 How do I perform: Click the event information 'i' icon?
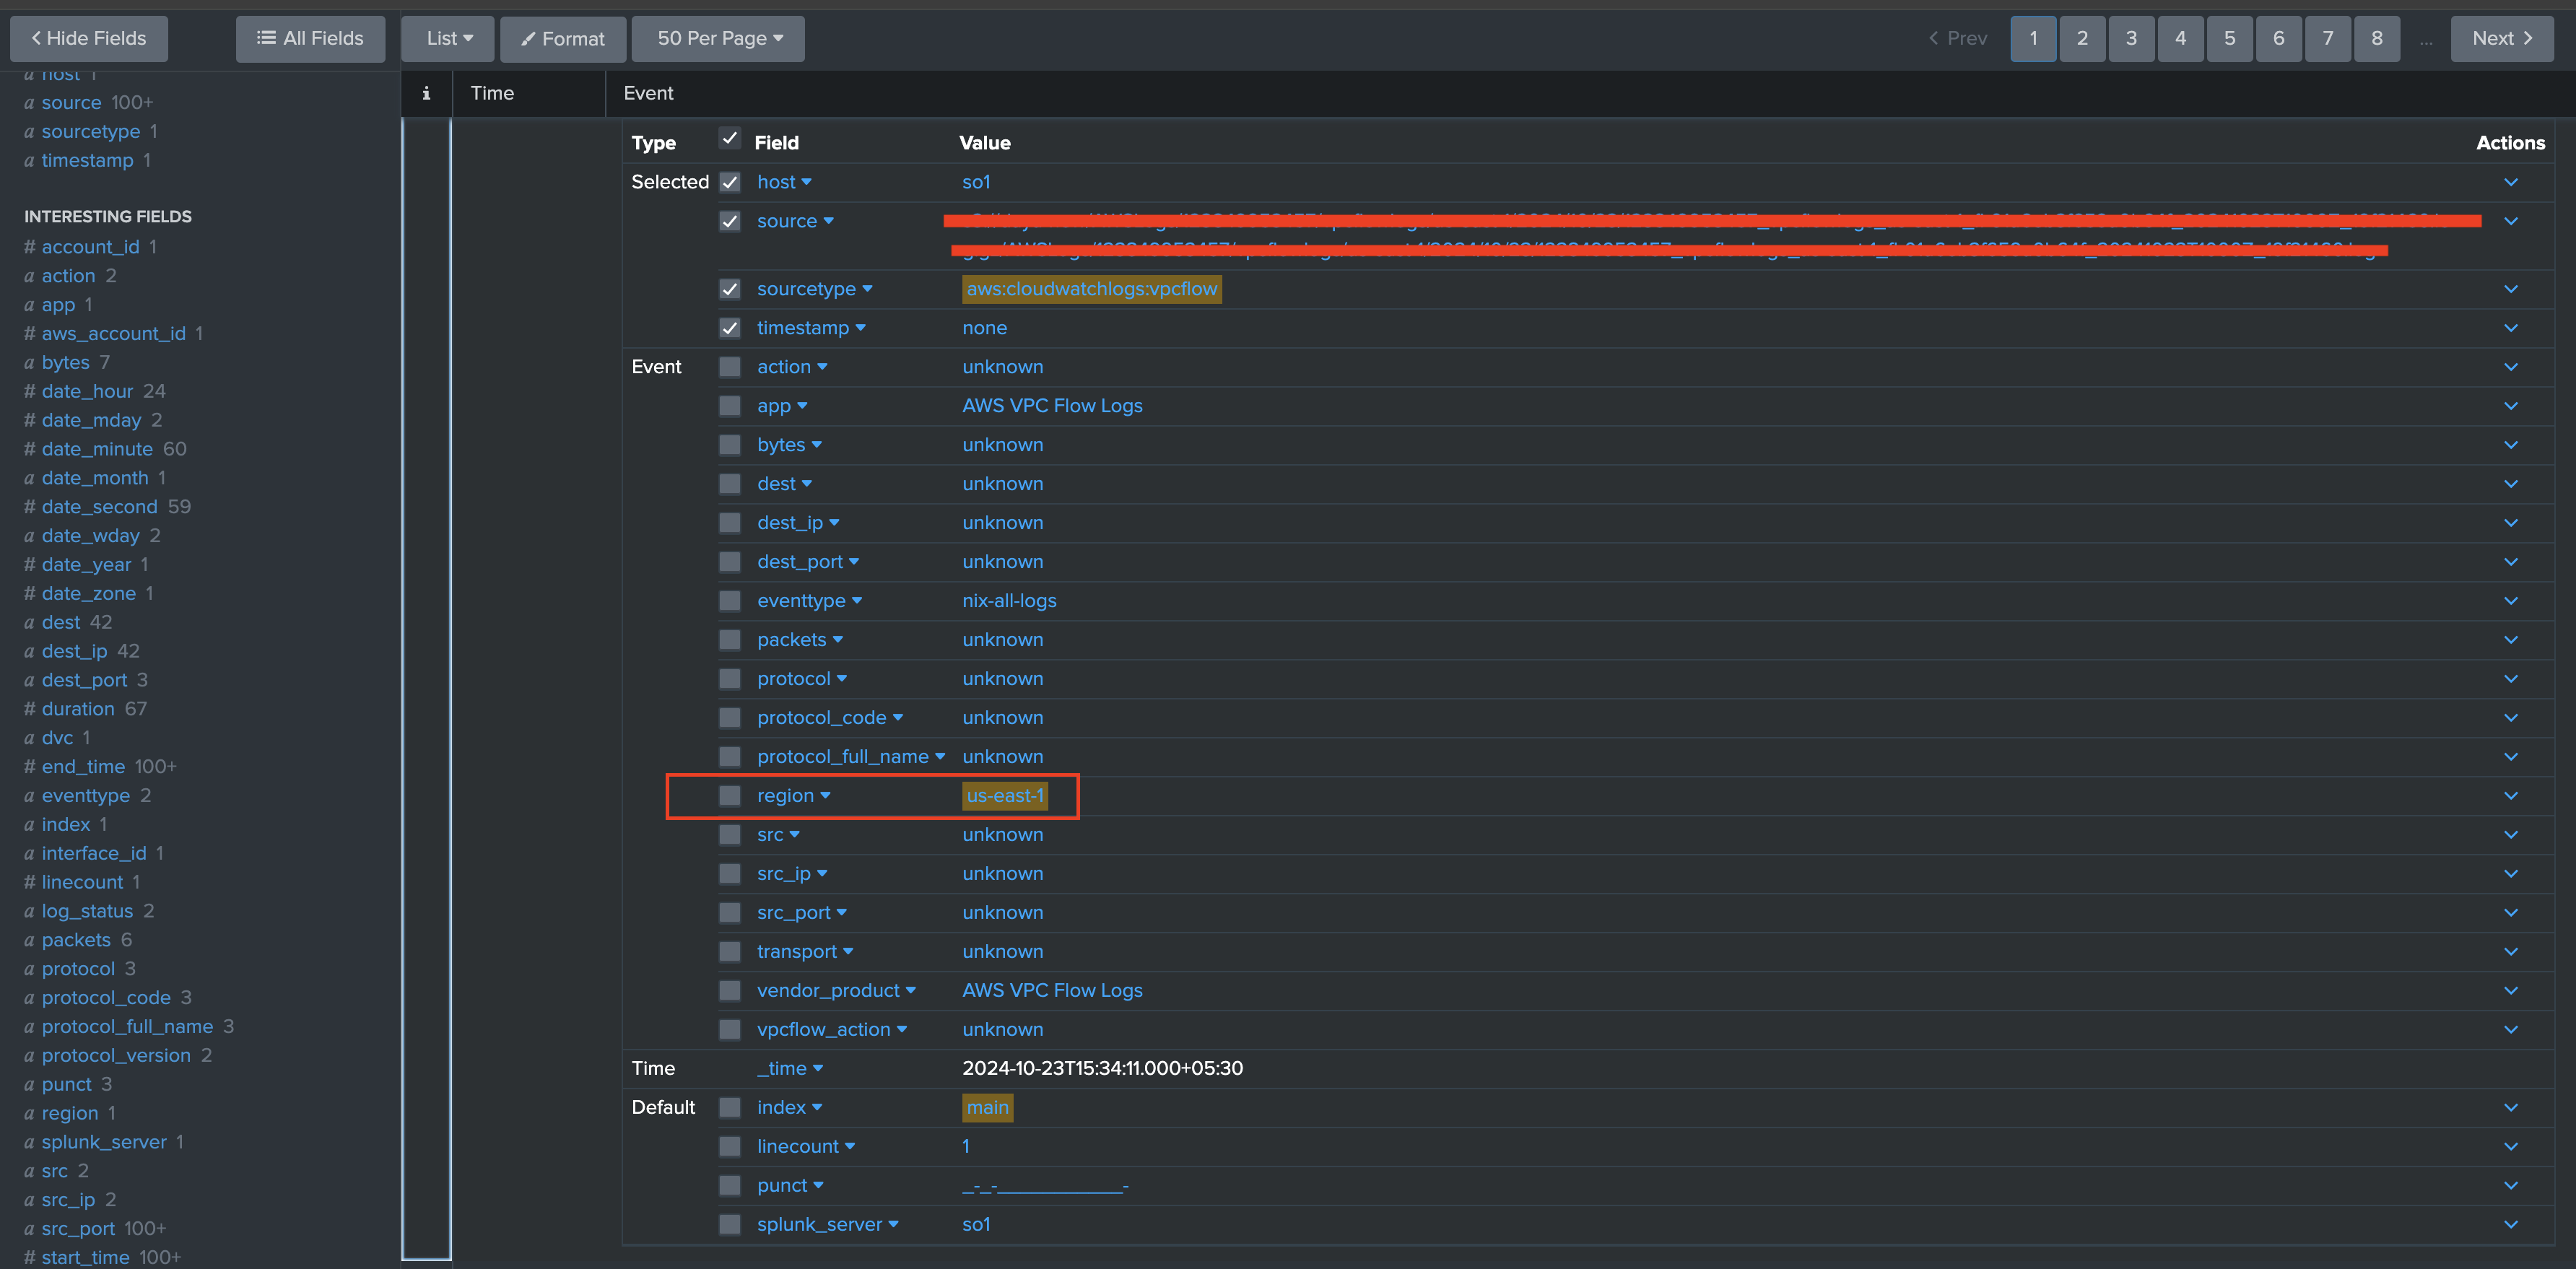pyautogui.click(x=427, y=93)
